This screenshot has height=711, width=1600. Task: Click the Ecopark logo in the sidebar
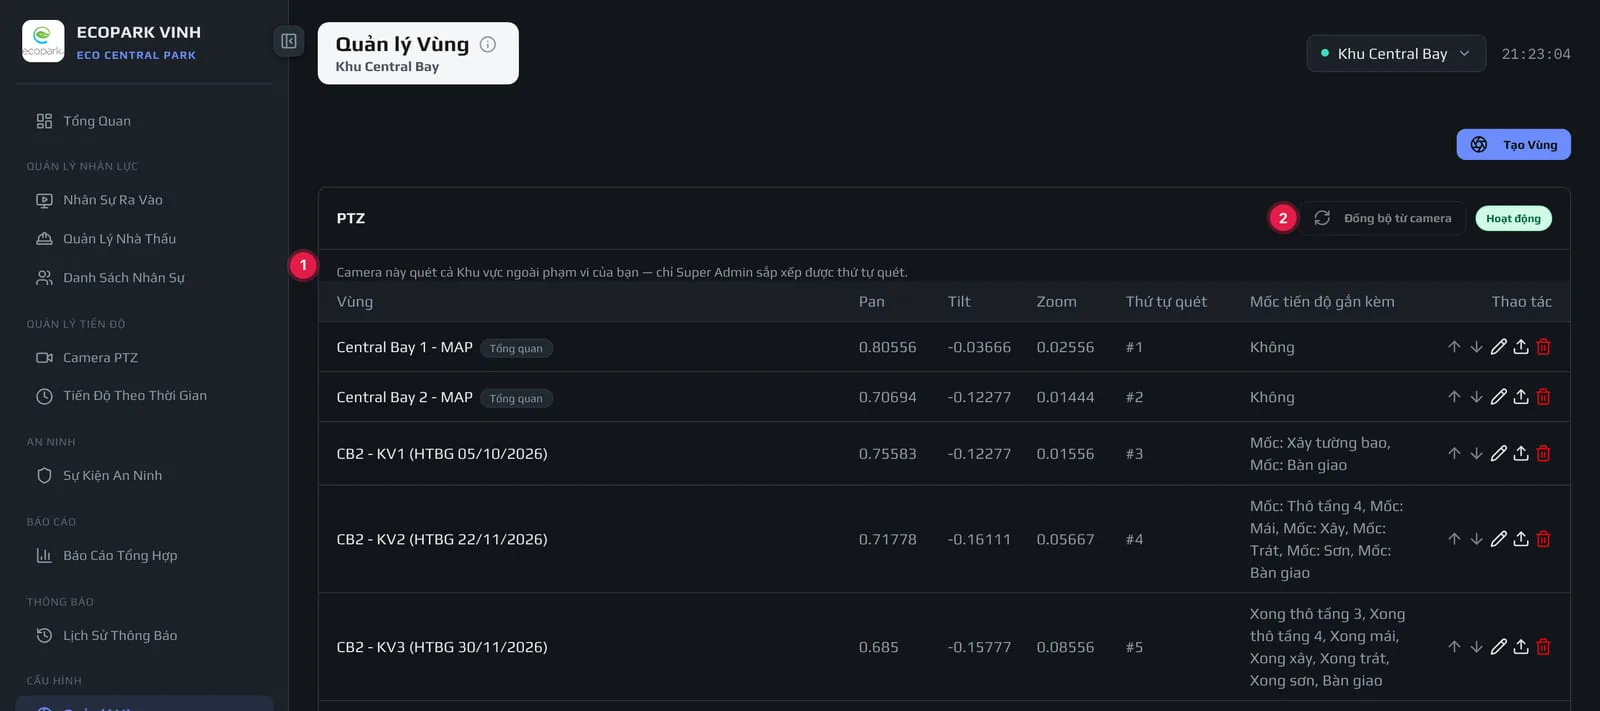43,41
